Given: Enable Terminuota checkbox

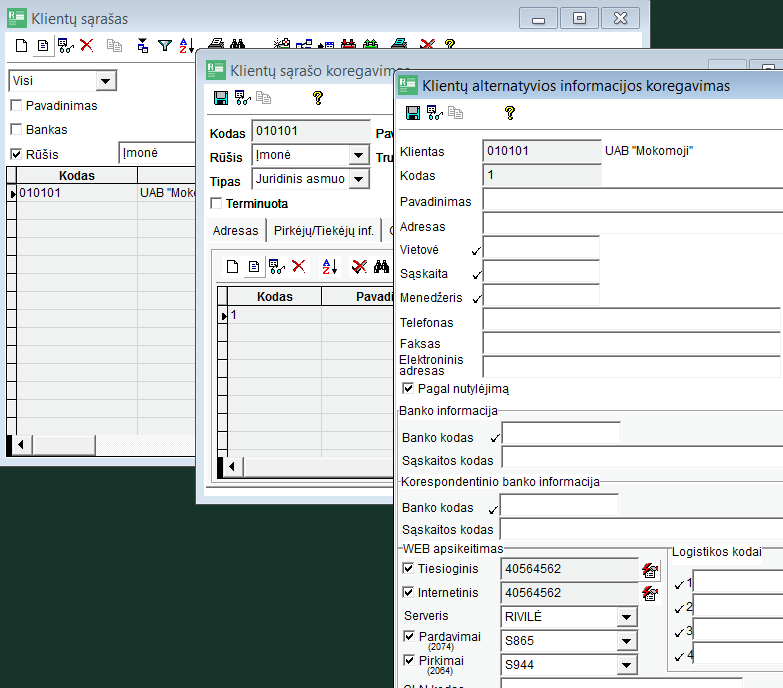Looking at the screenshot, I should click(x=216, y=203).
